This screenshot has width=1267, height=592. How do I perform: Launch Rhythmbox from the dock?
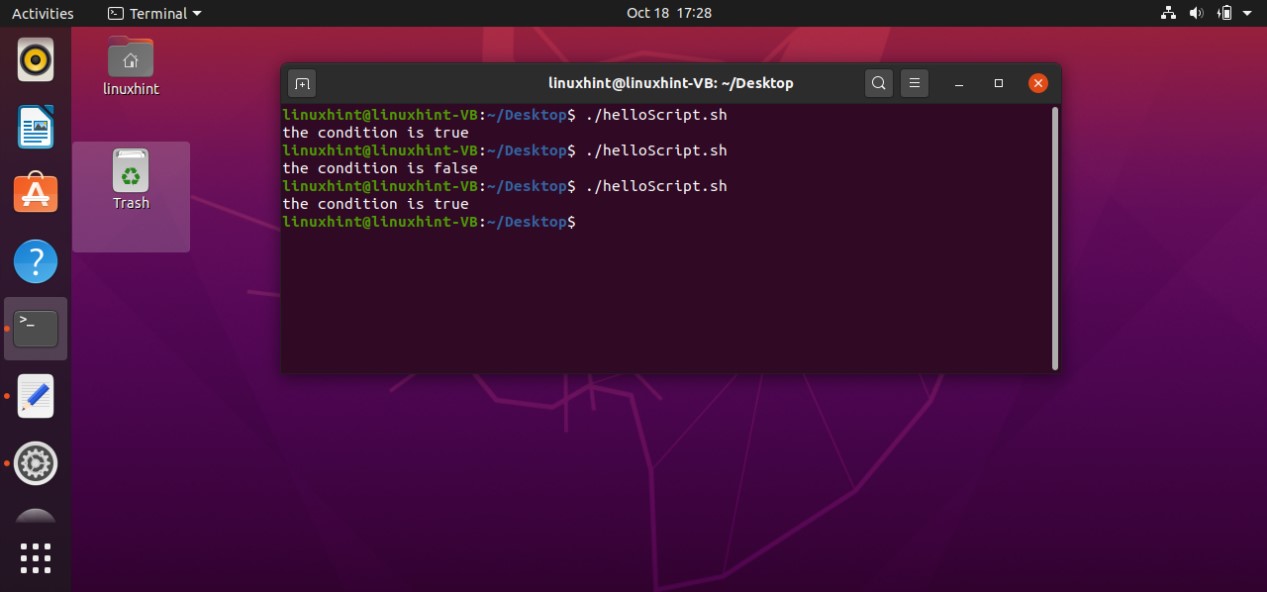pos(35,60)
